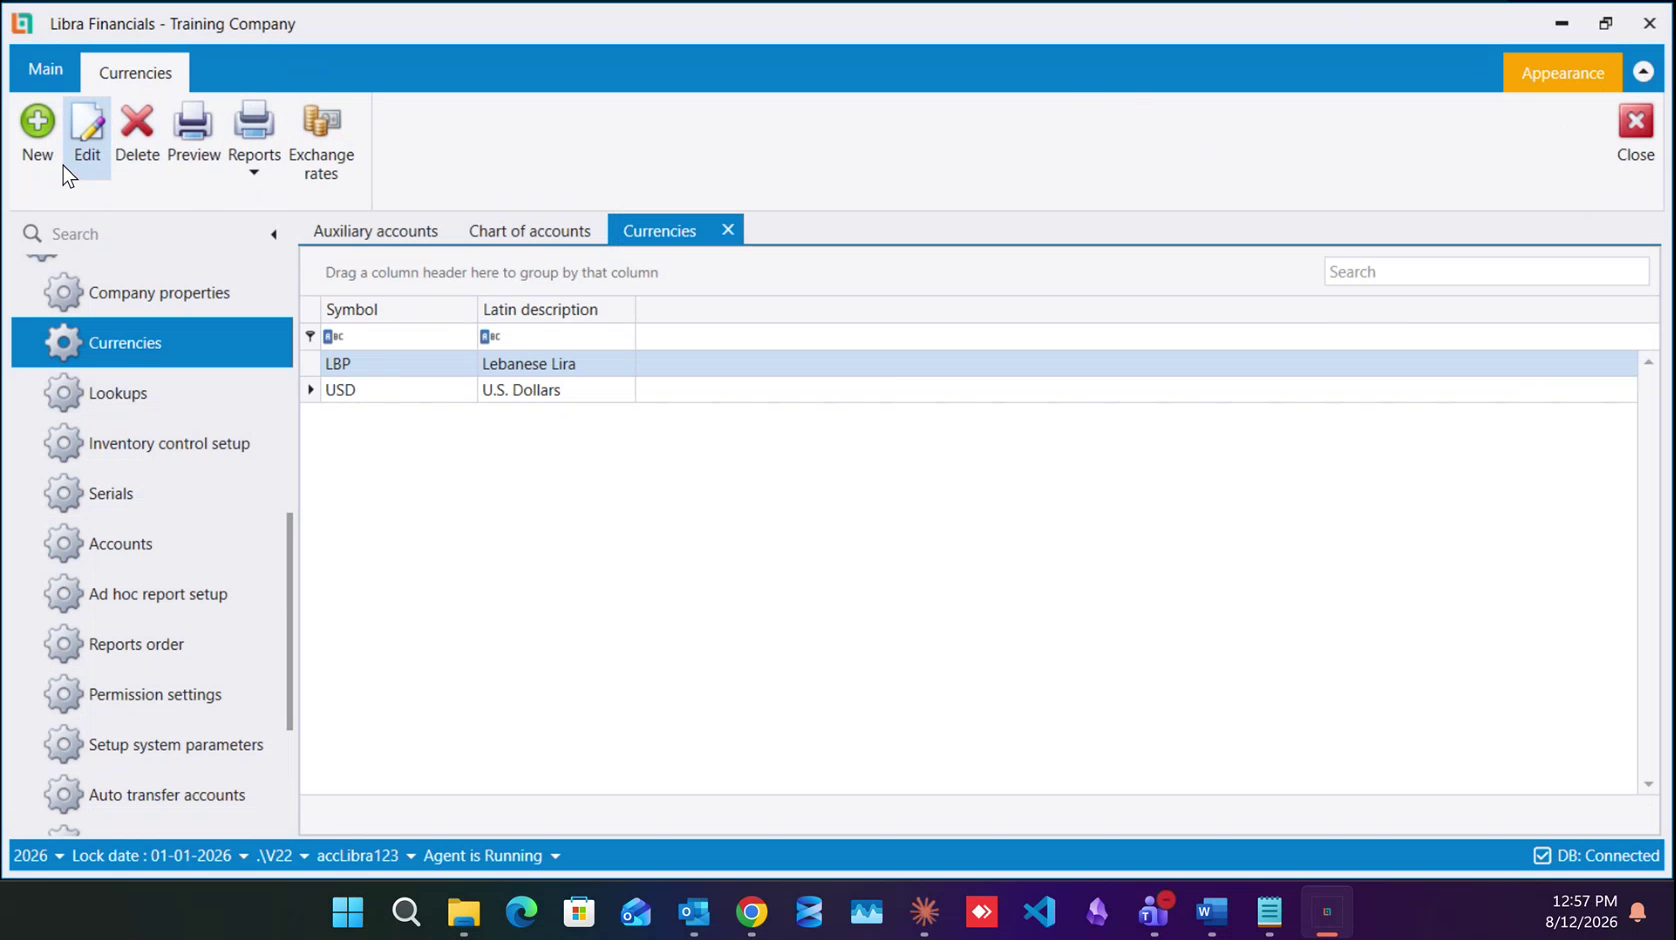Open Microsoft Teams from the taskbar
The width and height of the screenshot is (1676, 940).
click(1154, 912)
